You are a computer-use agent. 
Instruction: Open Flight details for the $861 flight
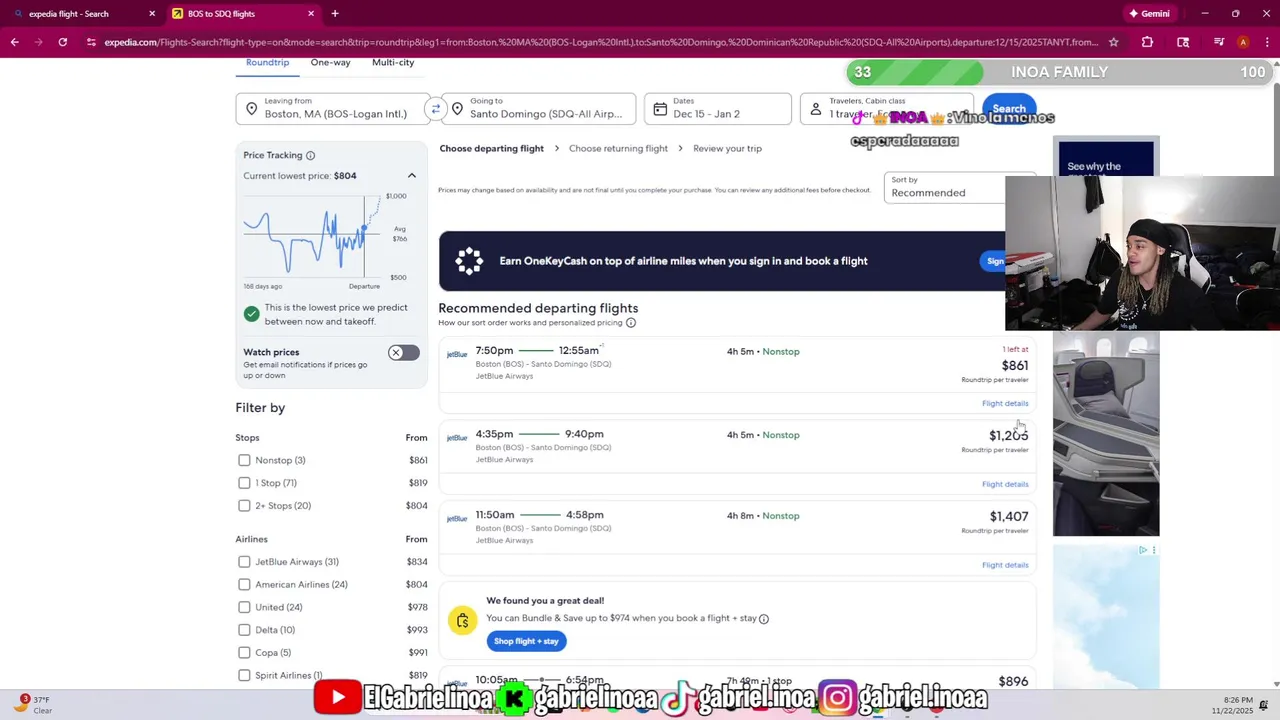click(x=1005, y=403)
